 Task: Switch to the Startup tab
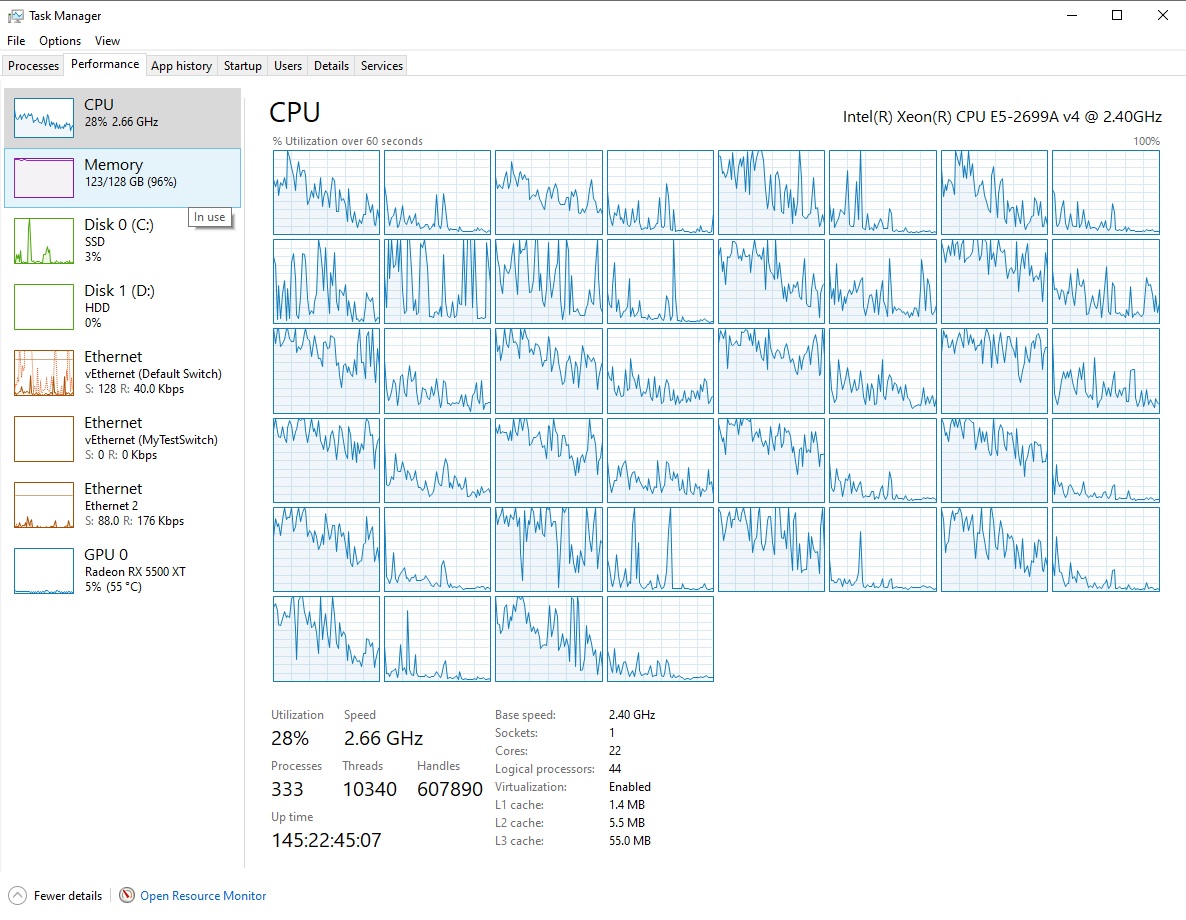click(243, 66)
